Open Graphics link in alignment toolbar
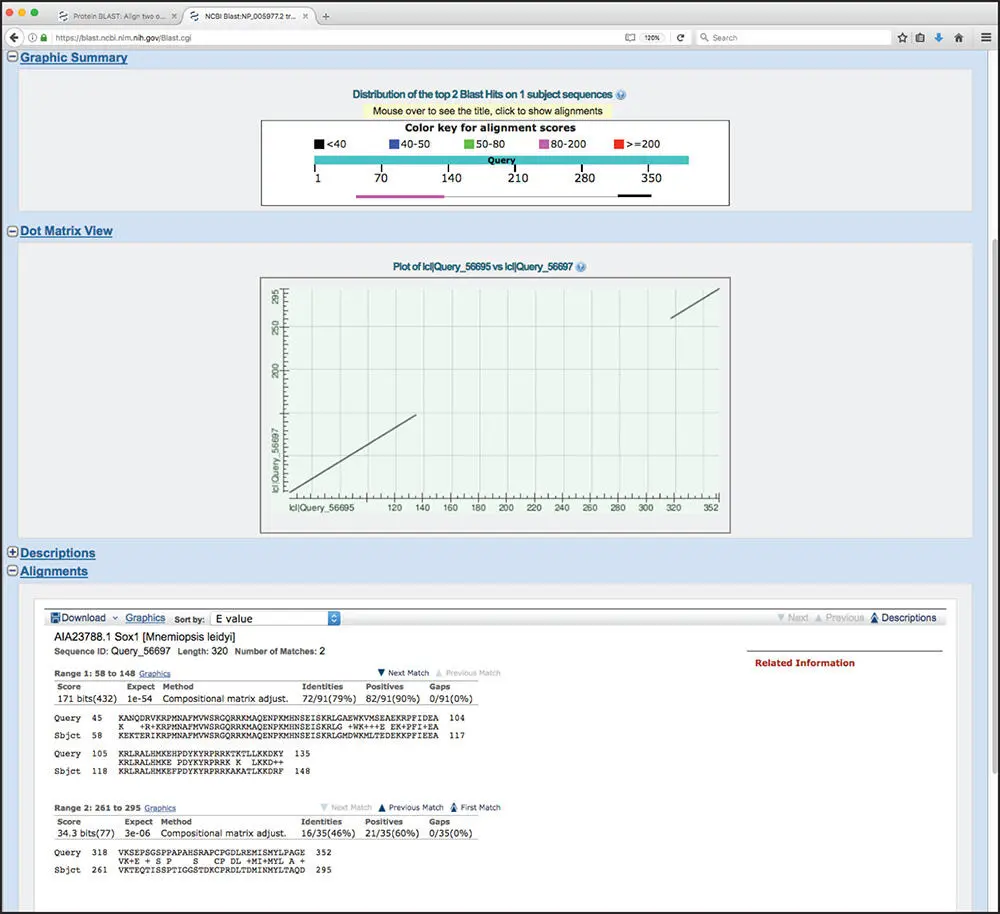 [145, 617]
